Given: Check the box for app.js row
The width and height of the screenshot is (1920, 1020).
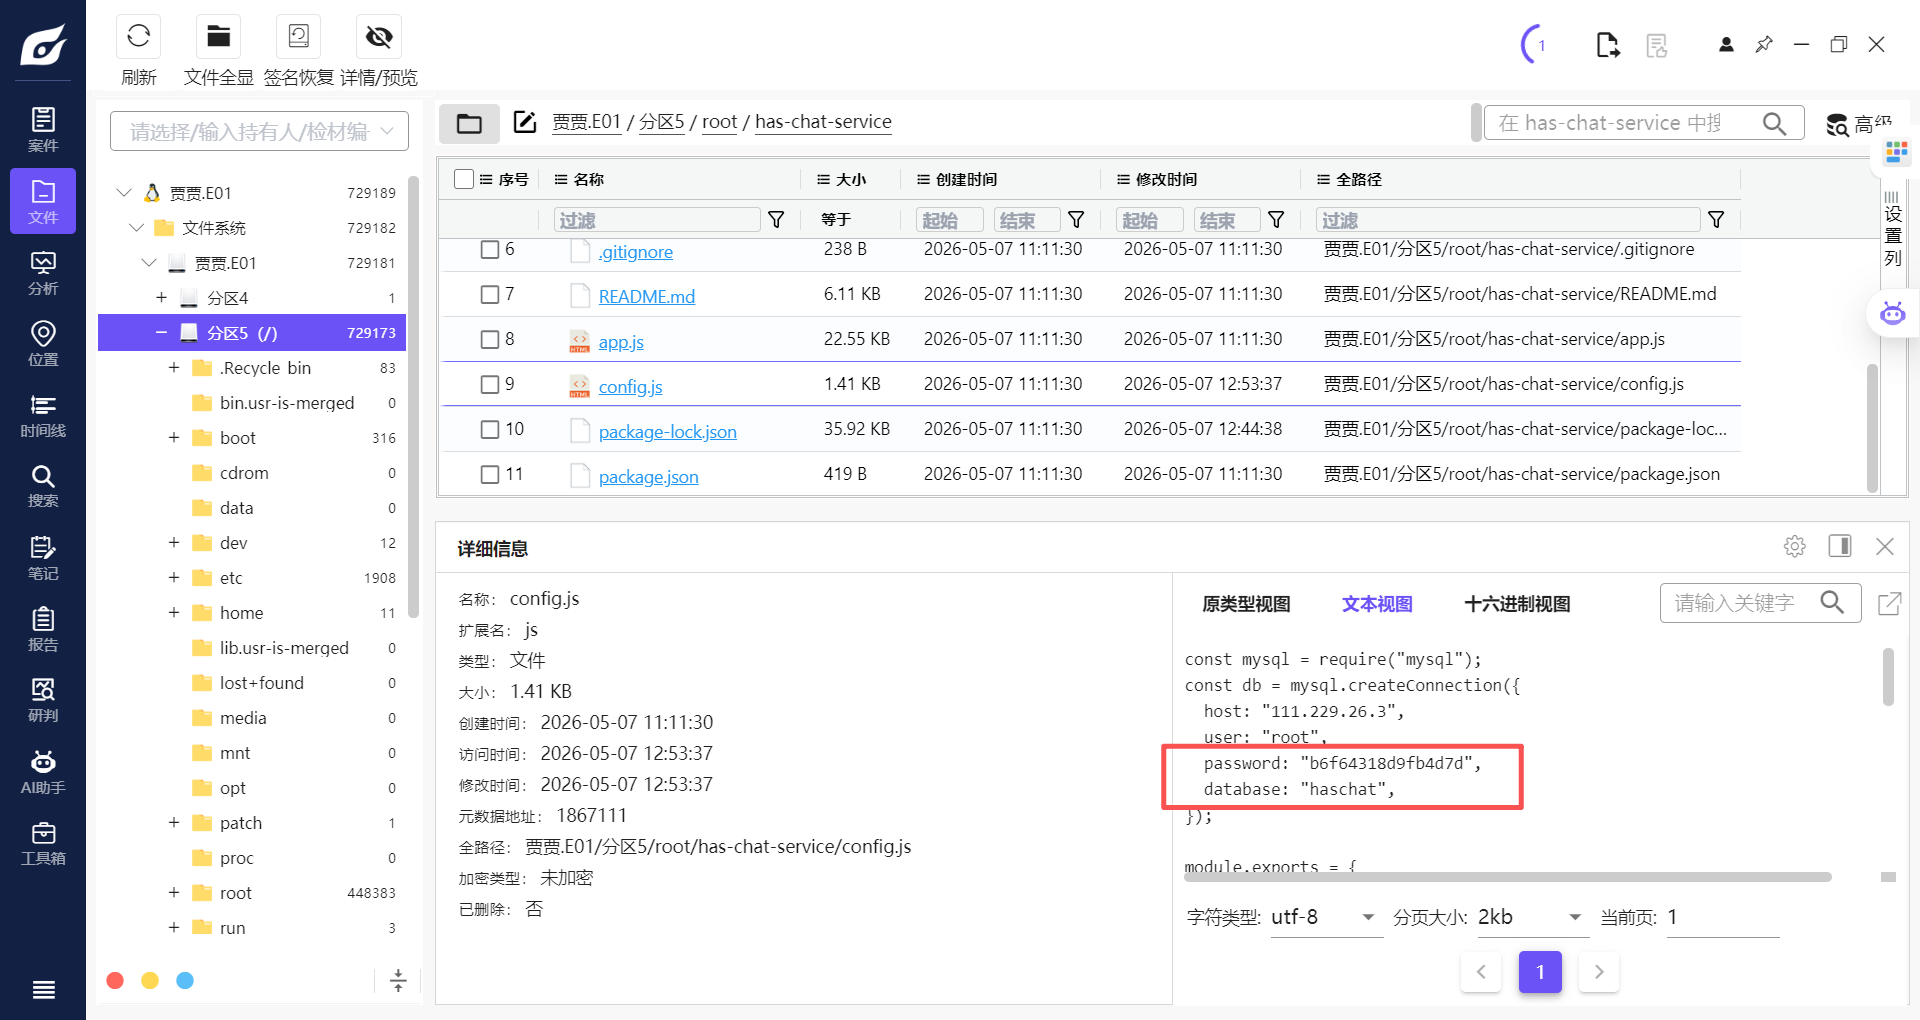Looking at the screenshot, I should [490, 339].
